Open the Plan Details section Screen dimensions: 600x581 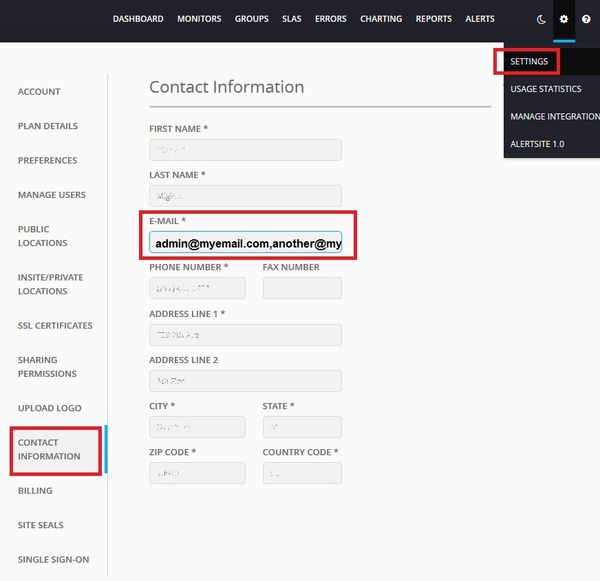[47, 126]
